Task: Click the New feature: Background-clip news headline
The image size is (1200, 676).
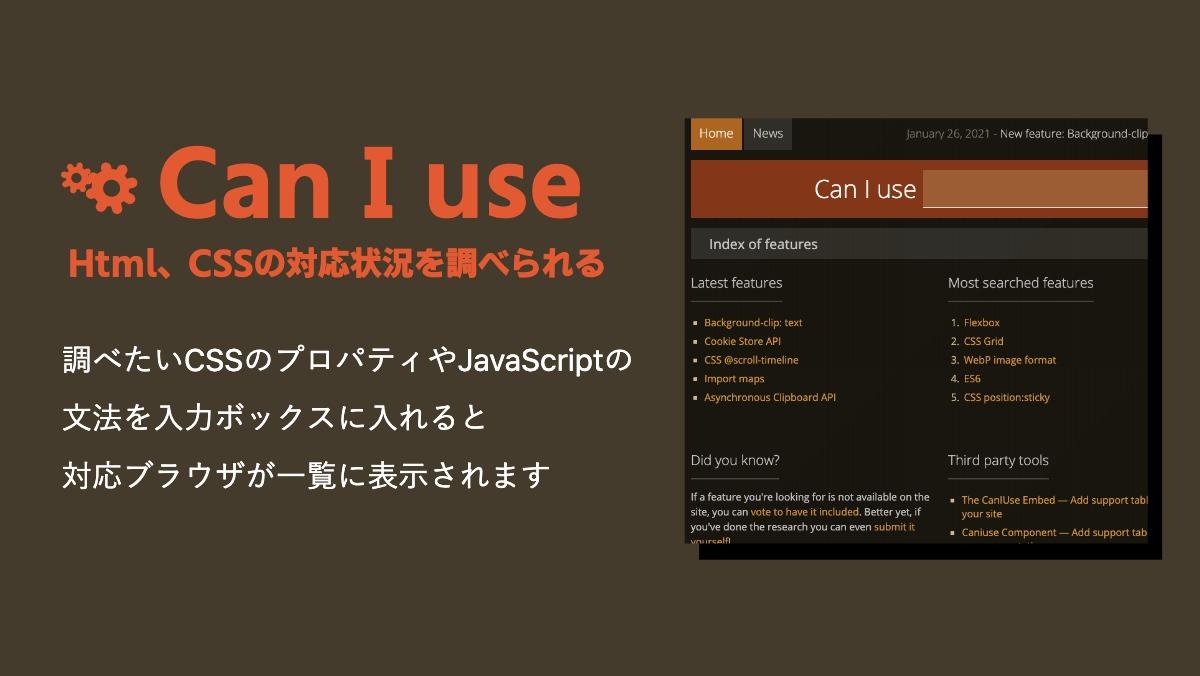Action: coord(1074,134)
